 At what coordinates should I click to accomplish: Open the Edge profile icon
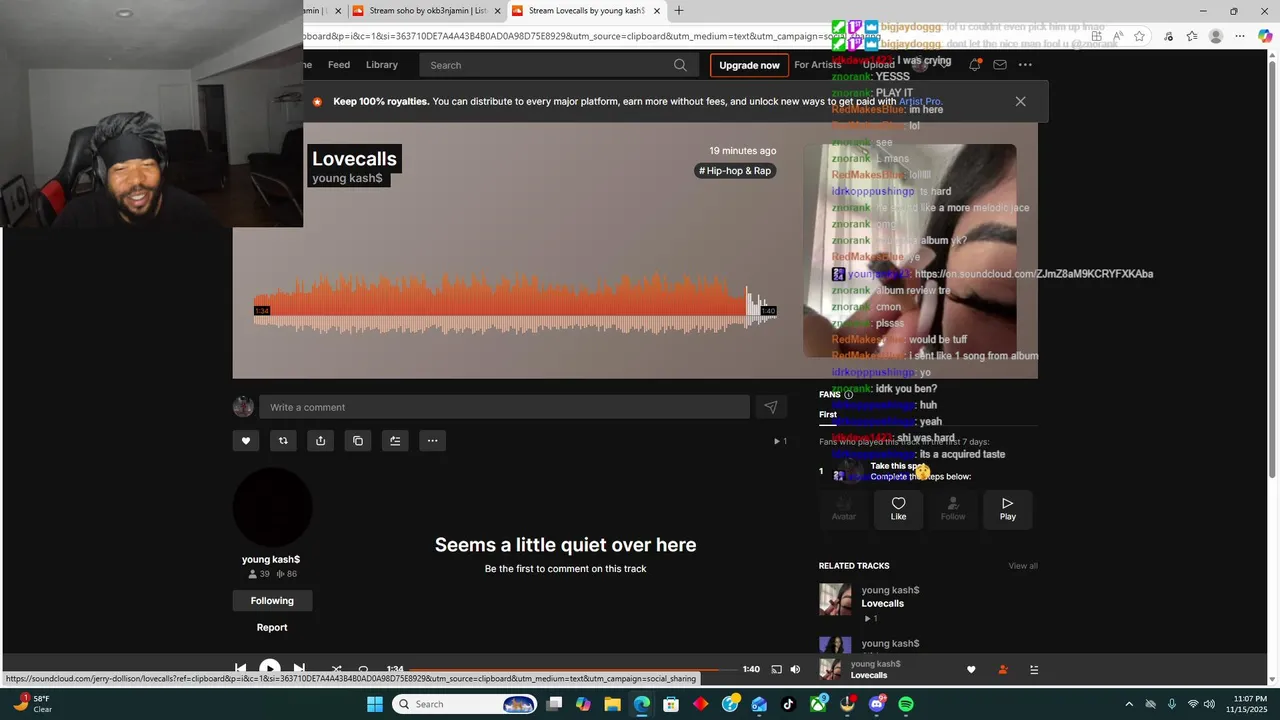pos(1216,36)
